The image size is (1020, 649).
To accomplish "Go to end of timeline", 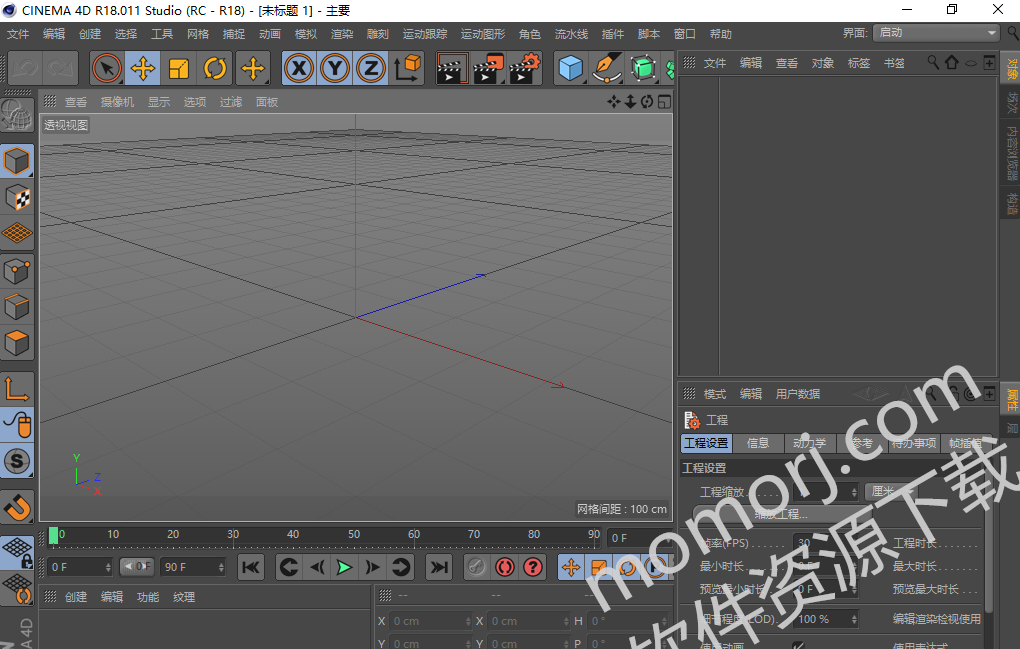I will pos(439,568).
